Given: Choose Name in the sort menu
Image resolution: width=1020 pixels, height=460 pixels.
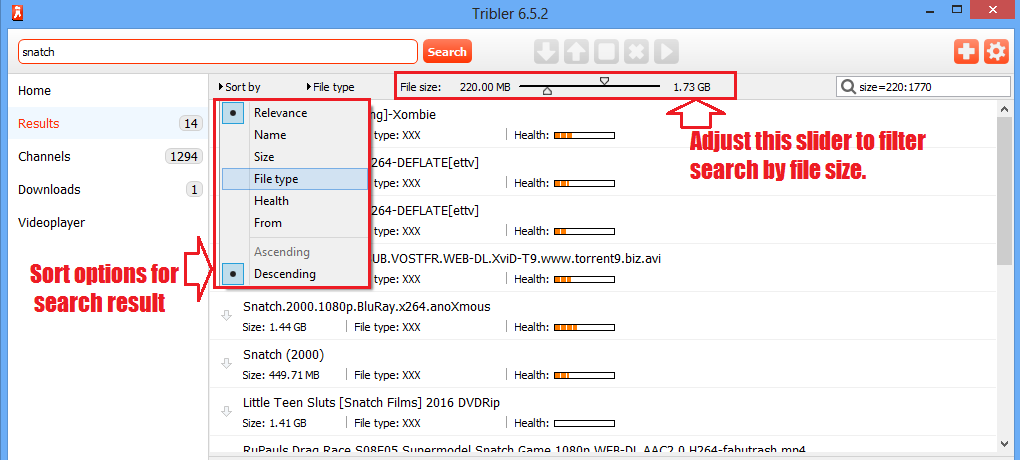Looking at the screenshot, I should tap(270, 135).
